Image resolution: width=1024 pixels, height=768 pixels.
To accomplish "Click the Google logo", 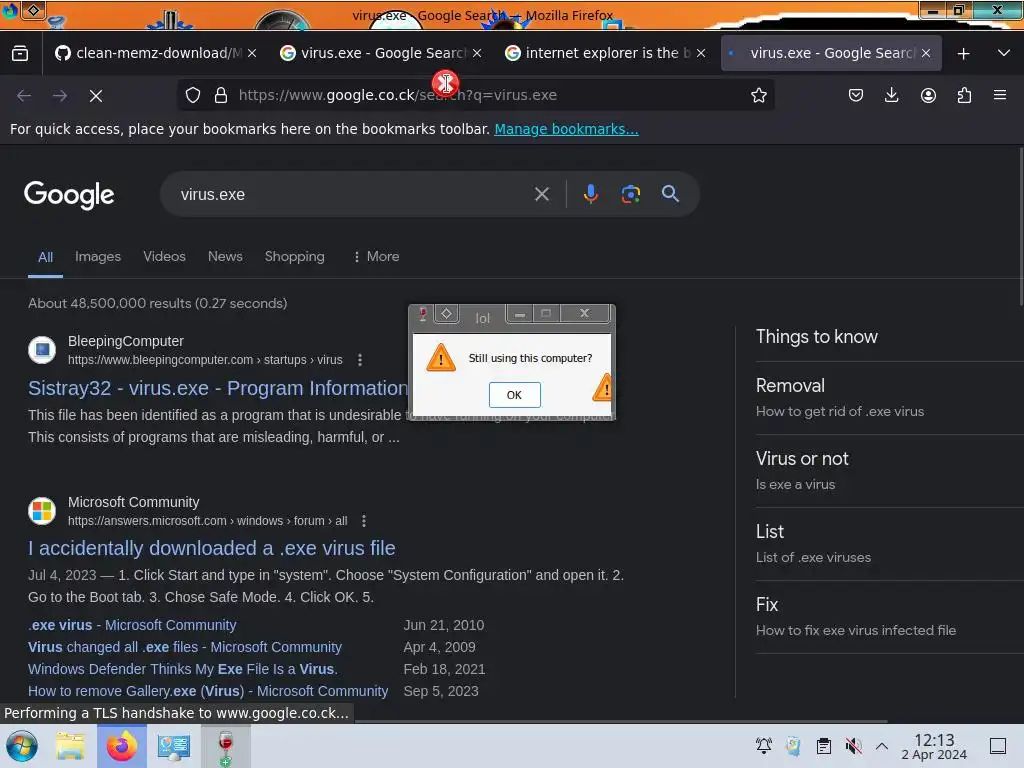I will click(x=69, y=195).
